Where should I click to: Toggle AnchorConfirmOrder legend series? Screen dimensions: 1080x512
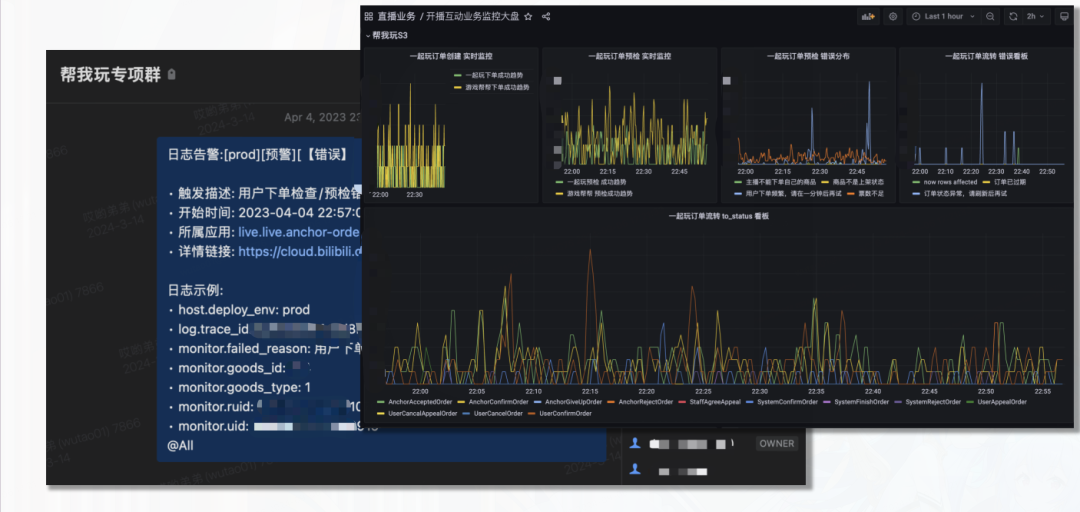click(x=492, y=402)
